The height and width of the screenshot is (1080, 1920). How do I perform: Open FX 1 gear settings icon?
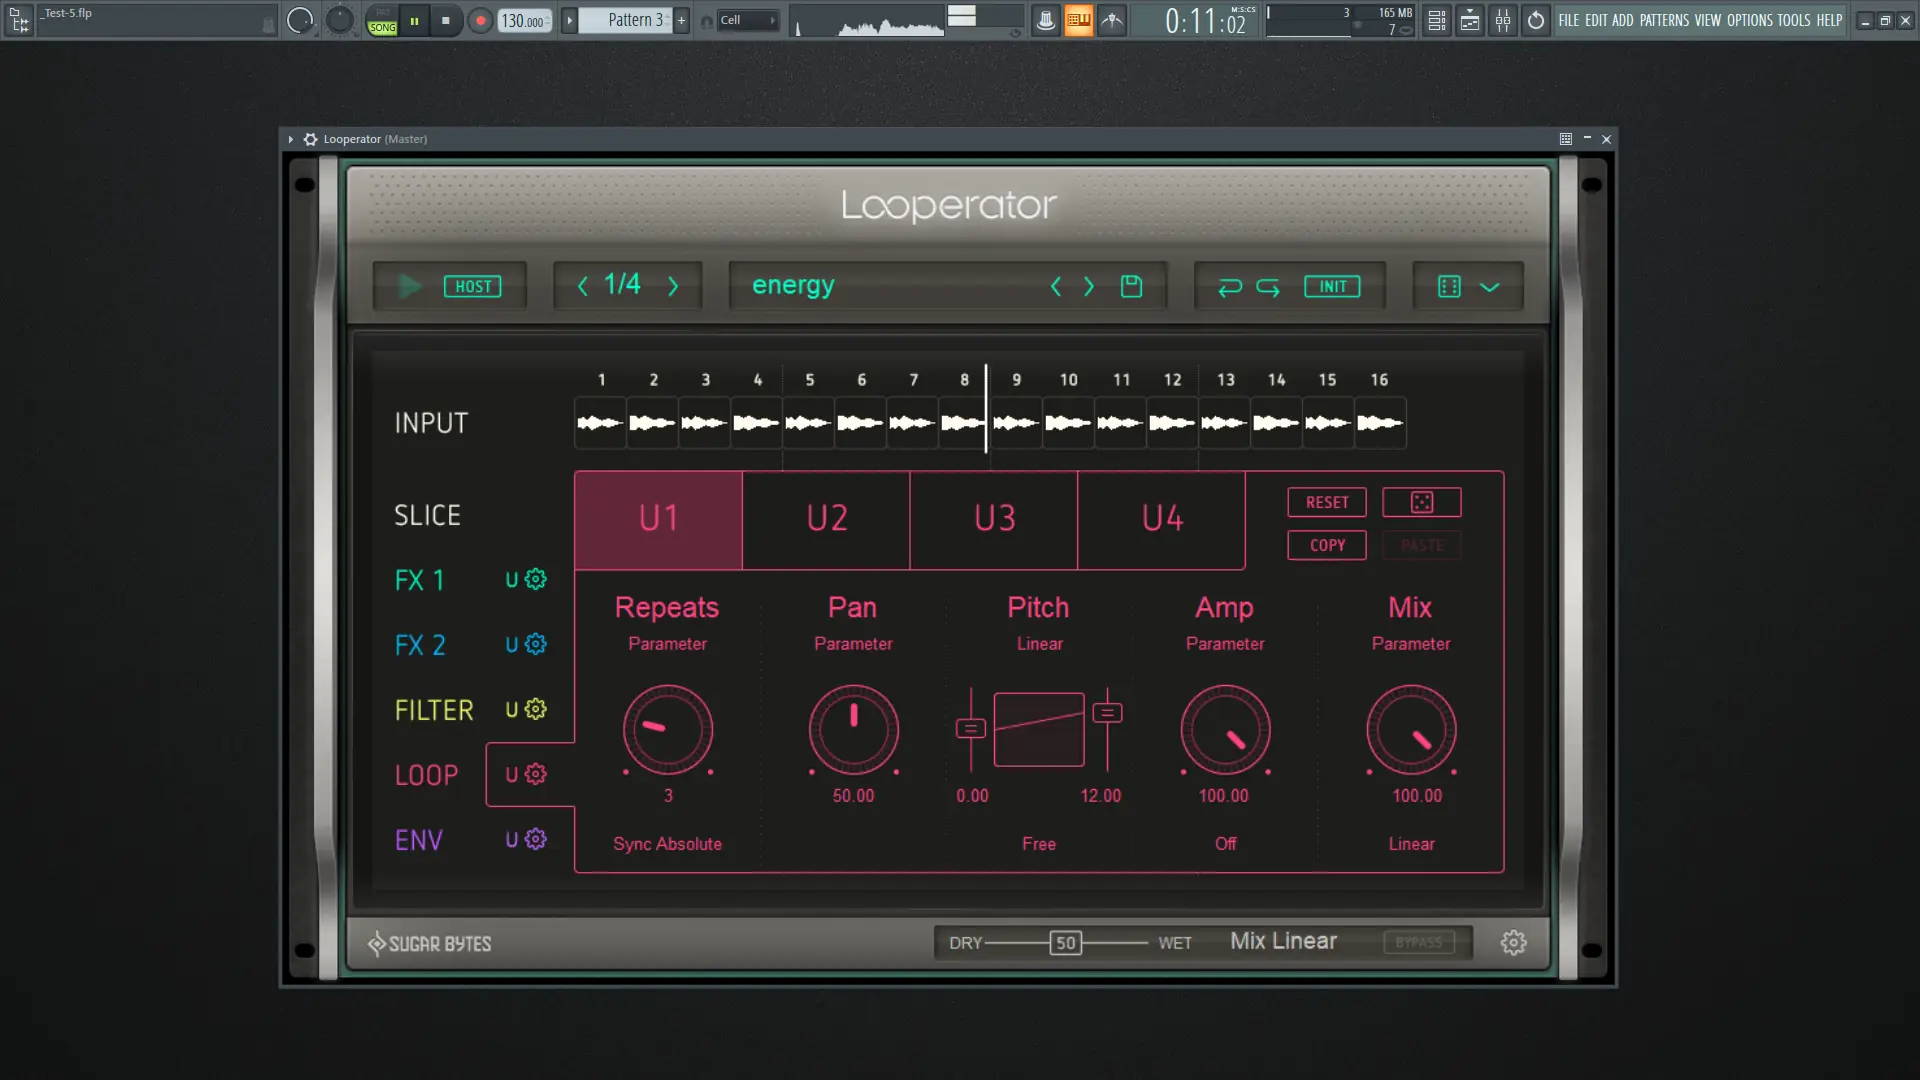click(536, 579)
